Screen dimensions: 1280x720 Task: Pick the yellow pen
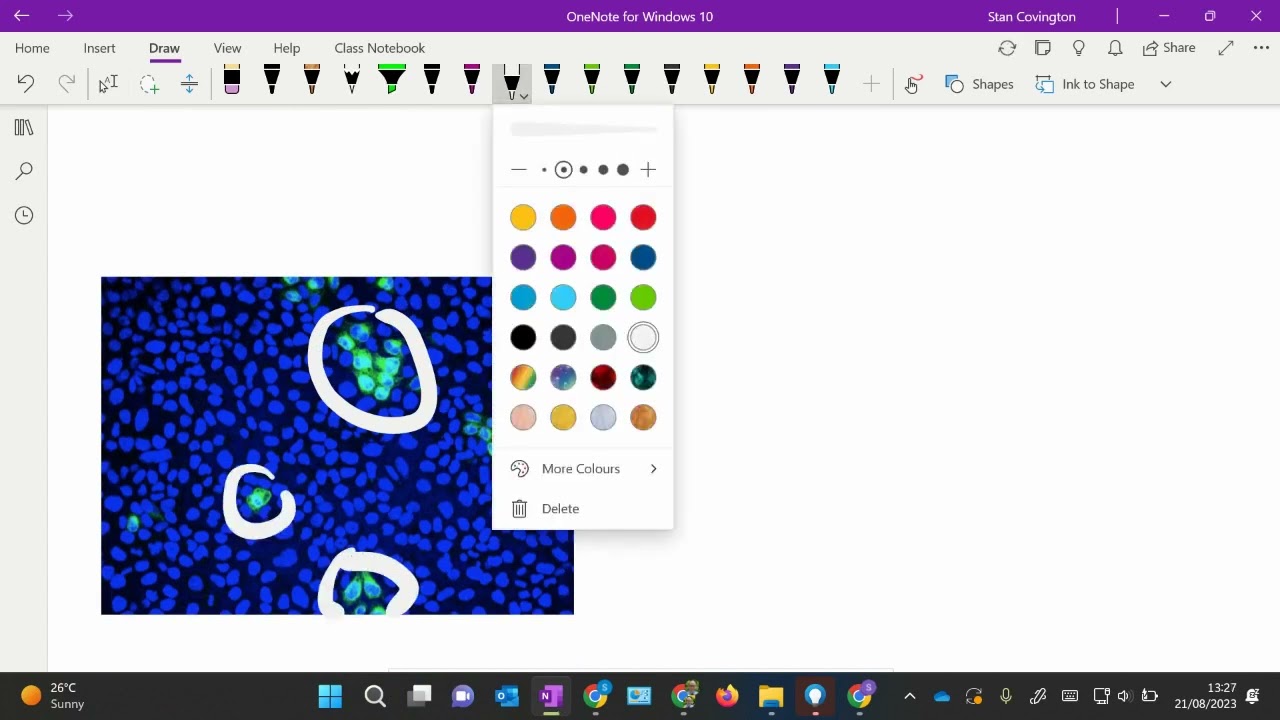click(x=712, y=81)
